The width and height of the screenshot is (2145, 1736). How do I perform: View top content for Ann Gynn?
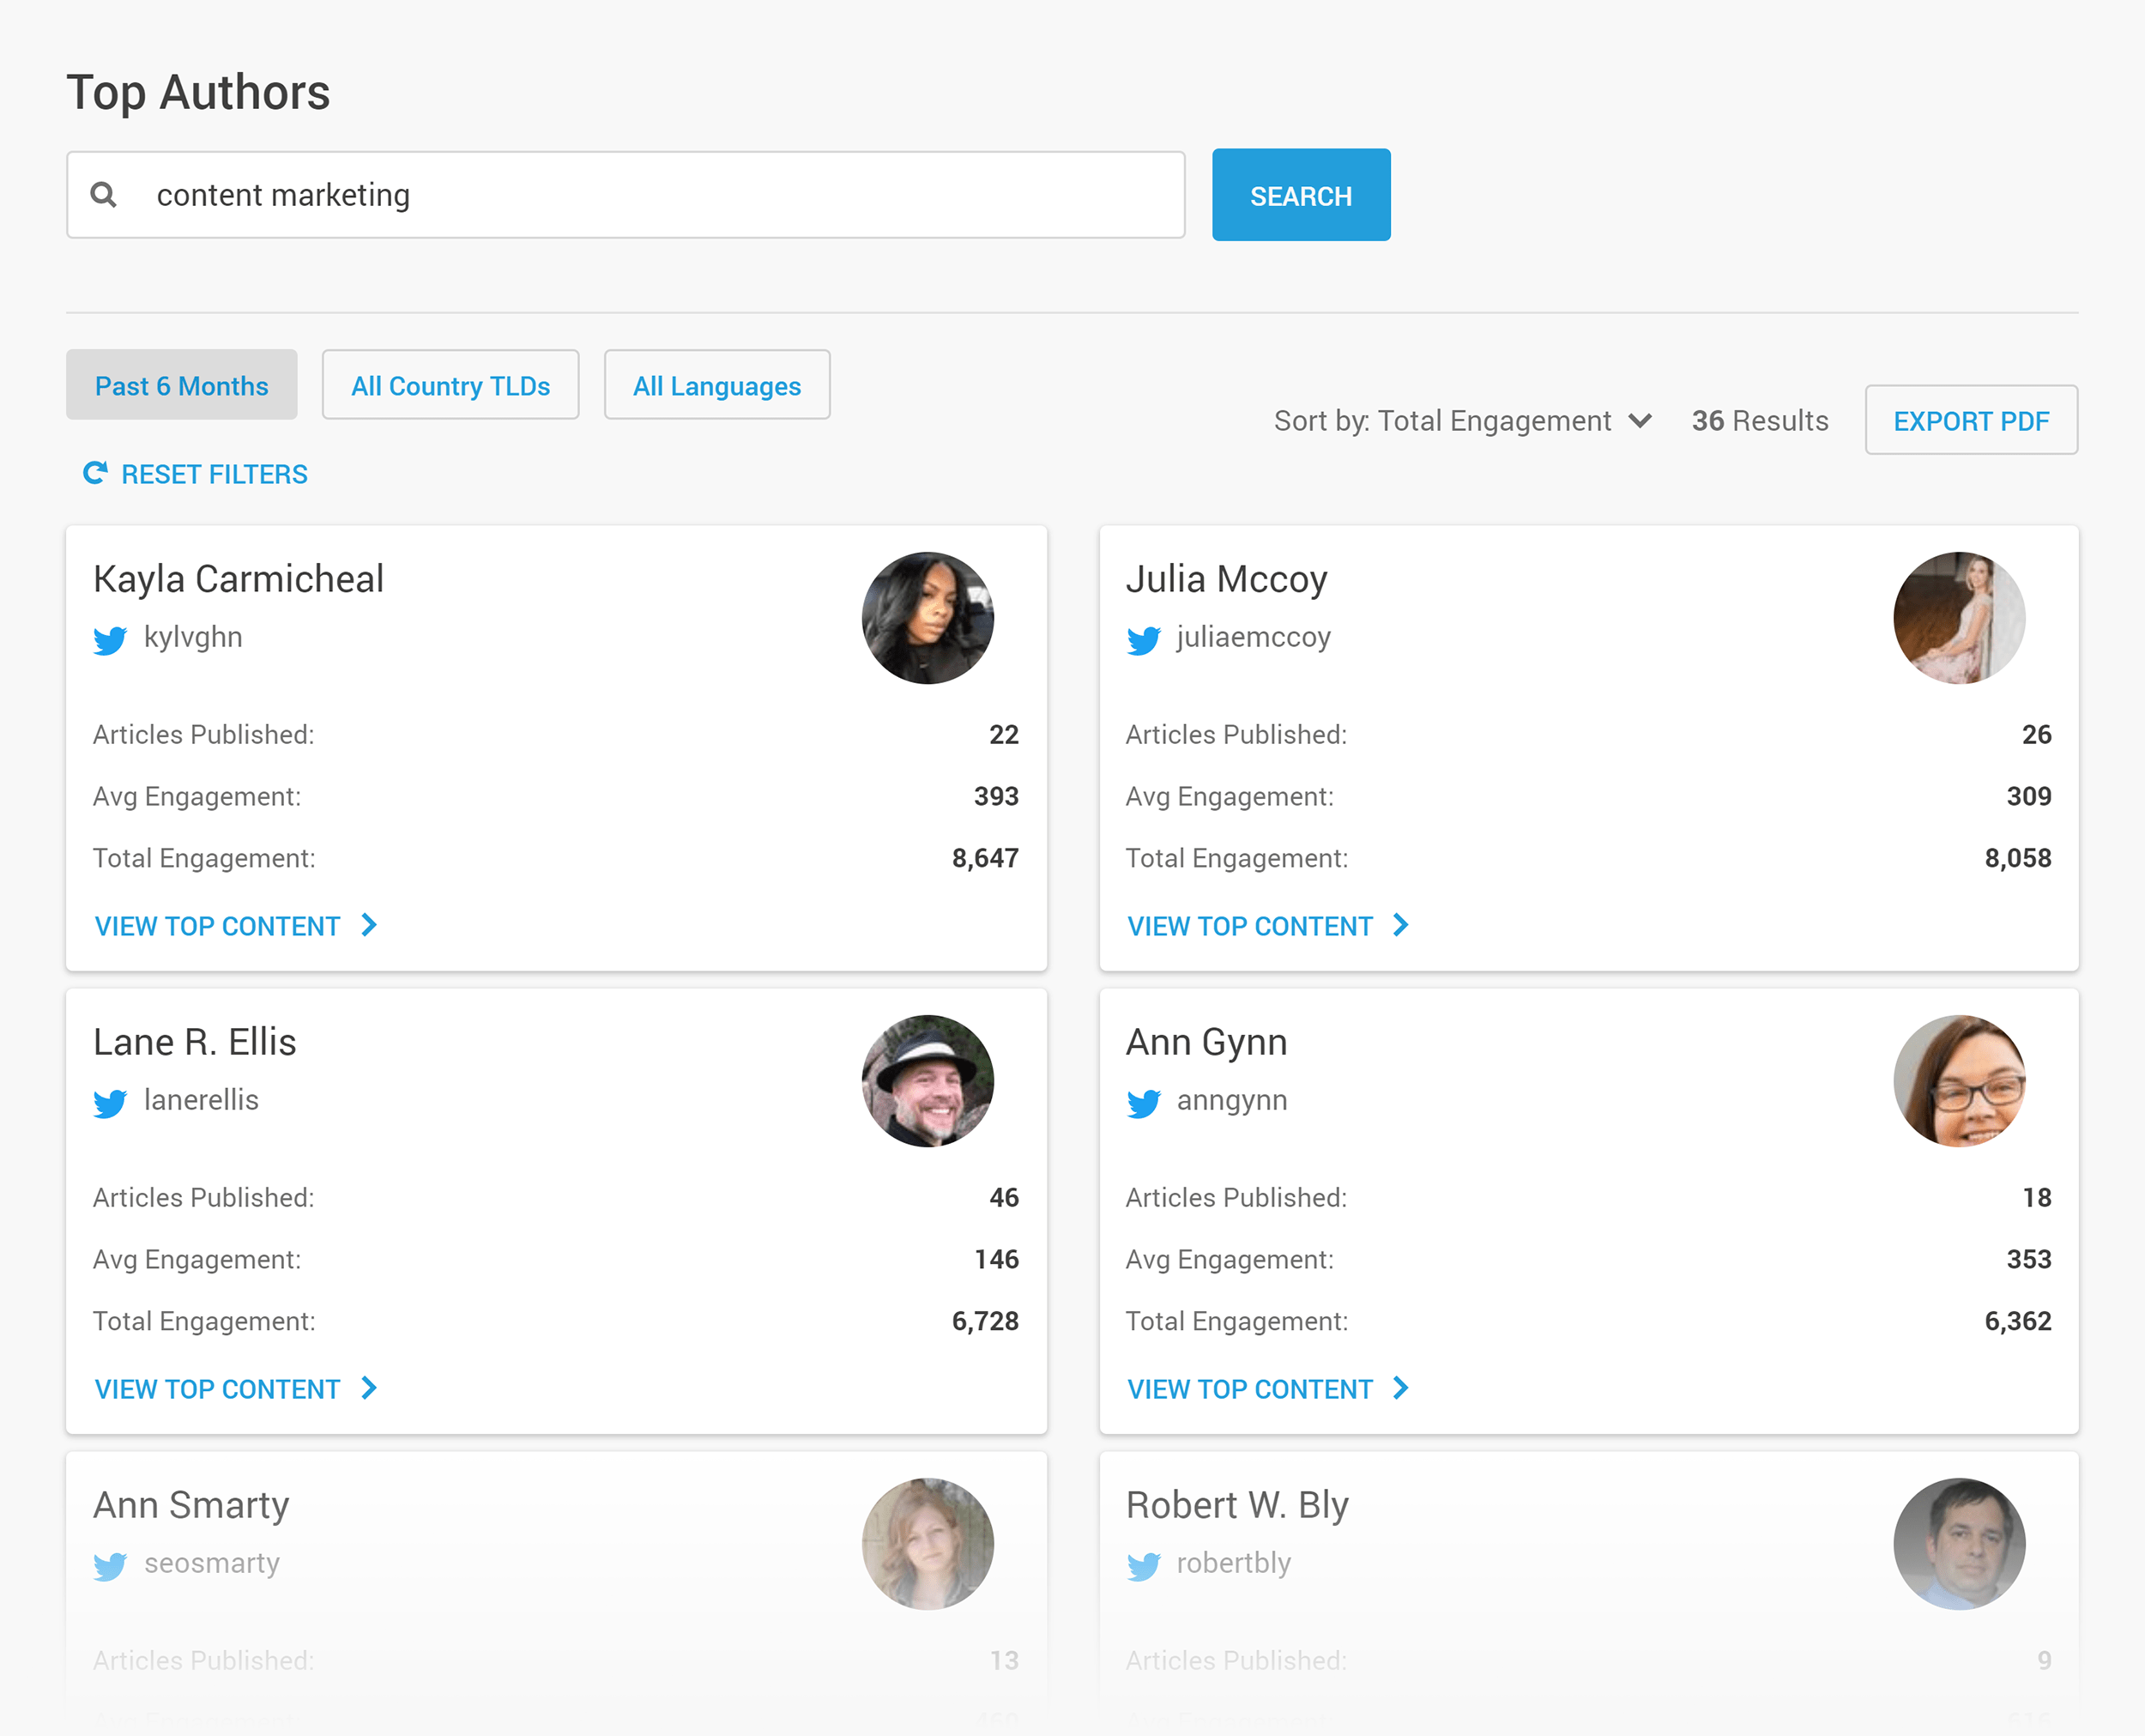click(1268, 1389)
